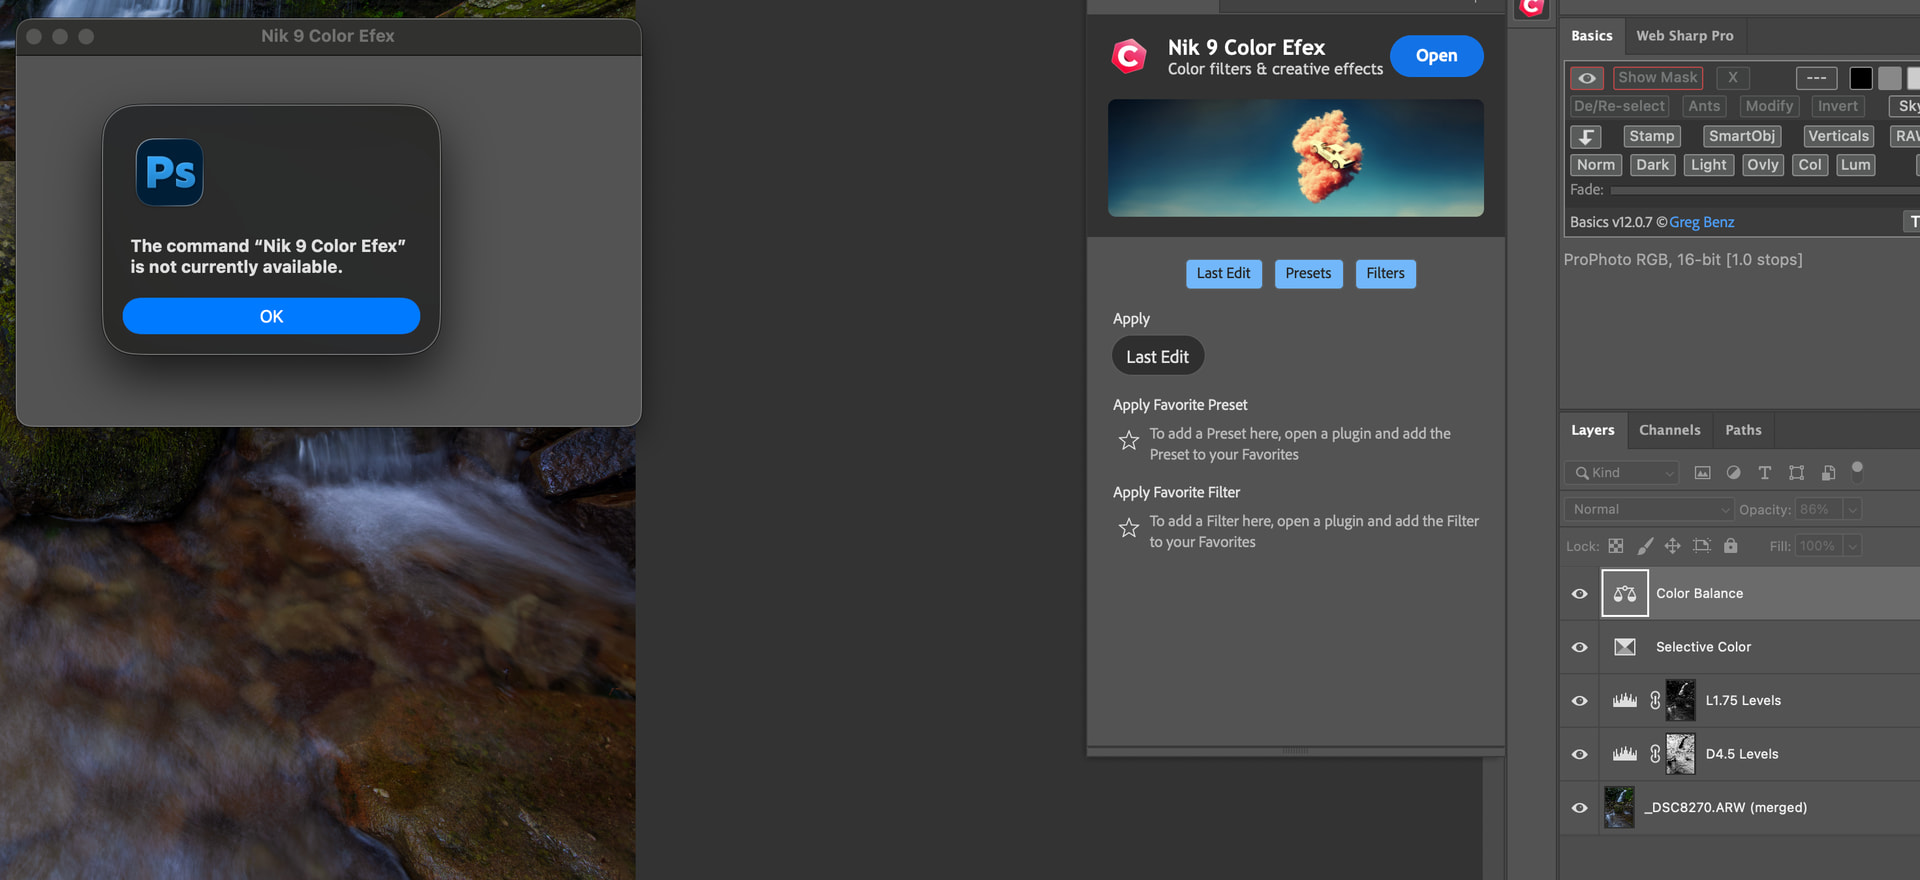Screen dimensions: 1920x880
Task: Click the filter for adjustment layers icon
Action: (x=1733, y=473)
